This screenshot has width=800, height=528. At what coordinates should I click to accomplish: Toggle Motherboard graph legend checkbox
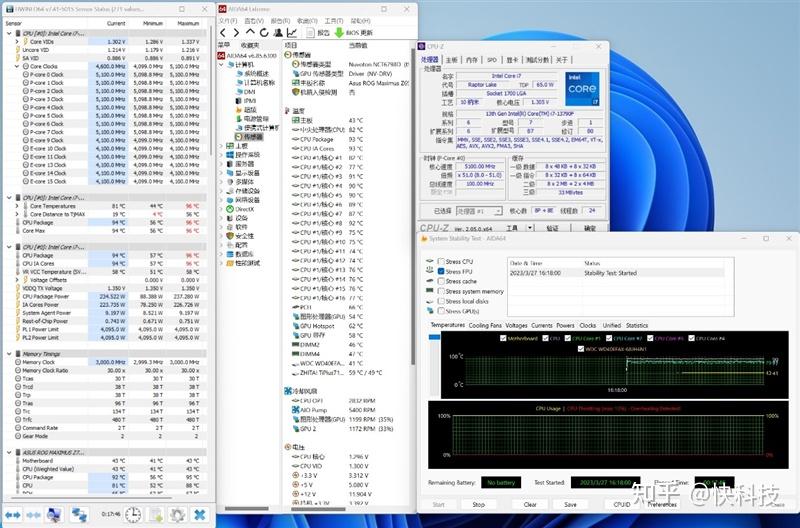(x=504, y=338)
